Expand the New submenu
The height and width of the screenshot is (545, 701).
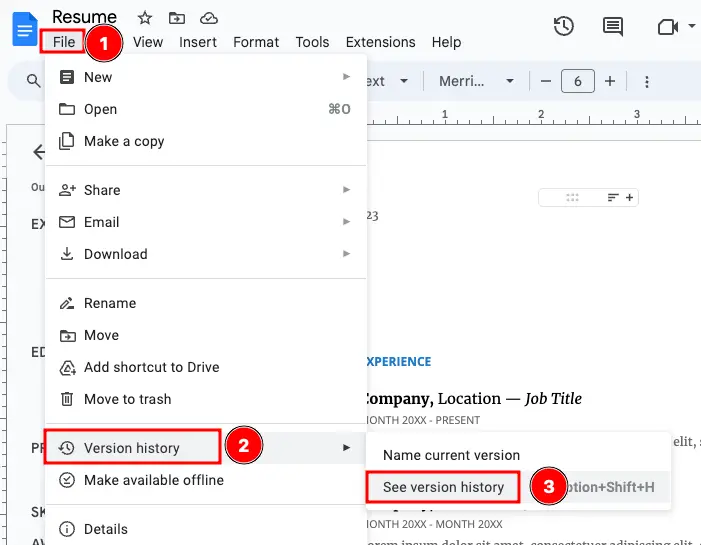point(206,77)
